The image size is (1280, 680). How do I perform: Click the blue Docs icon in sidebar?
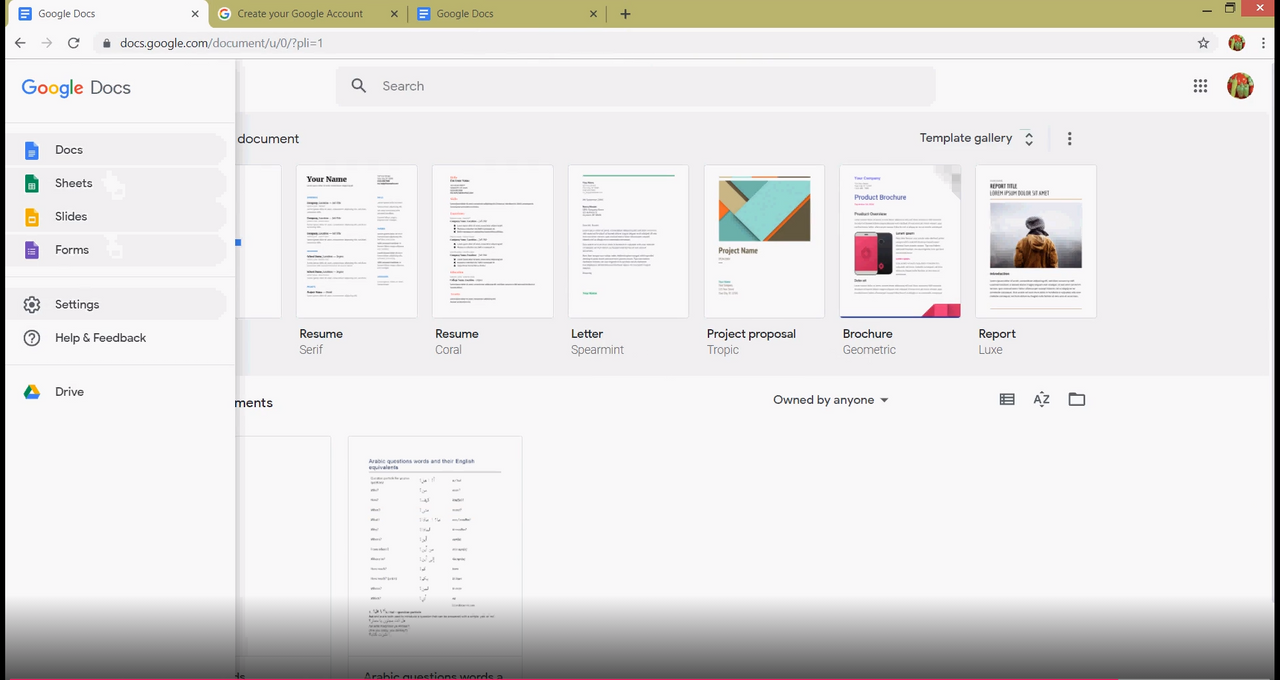[x=32, y=150]
